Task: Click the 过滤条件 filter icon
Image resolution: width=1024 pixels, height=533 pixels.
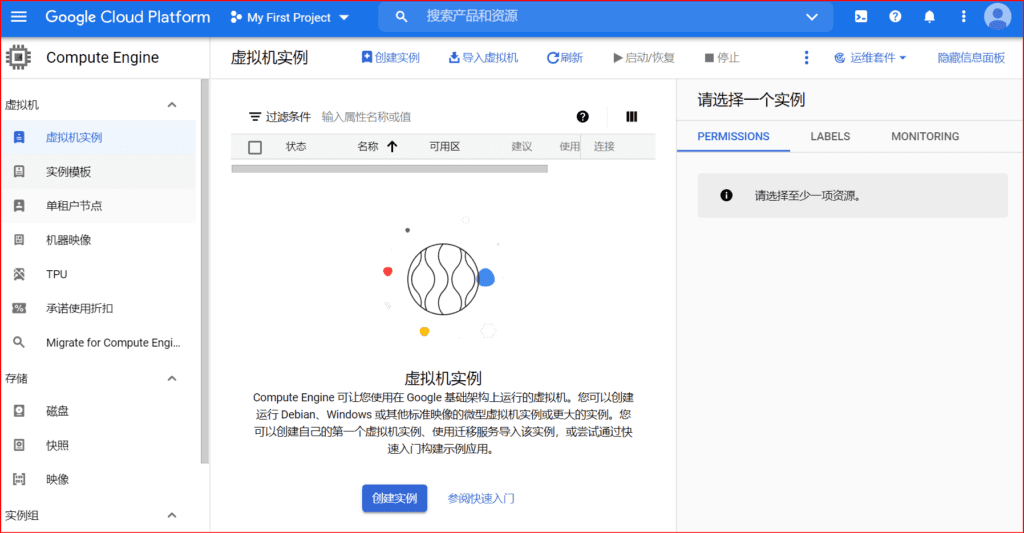Action: (255, 117)
